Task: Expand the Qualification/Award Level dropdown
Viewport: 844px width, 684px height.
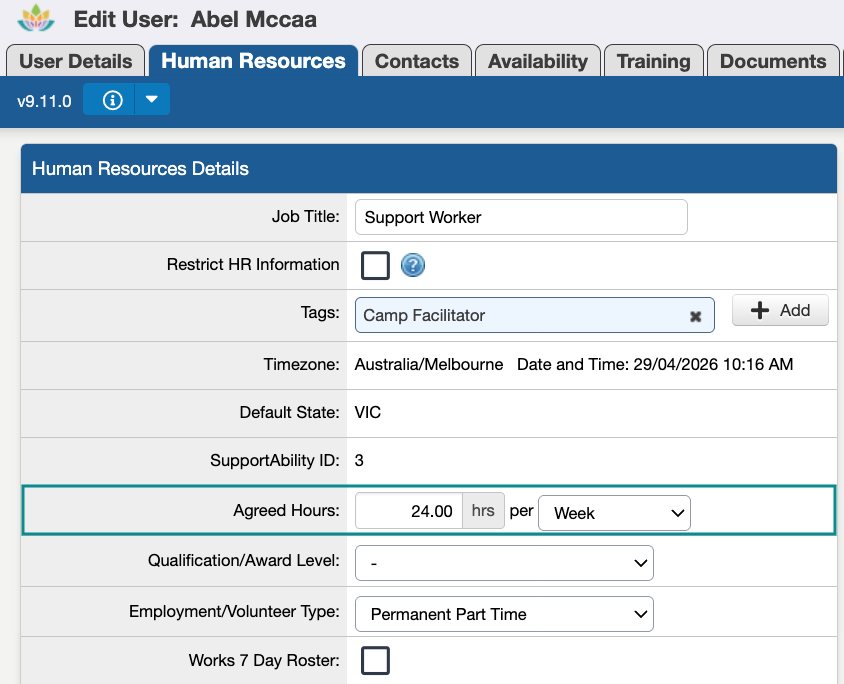Action: click(504, 564)
